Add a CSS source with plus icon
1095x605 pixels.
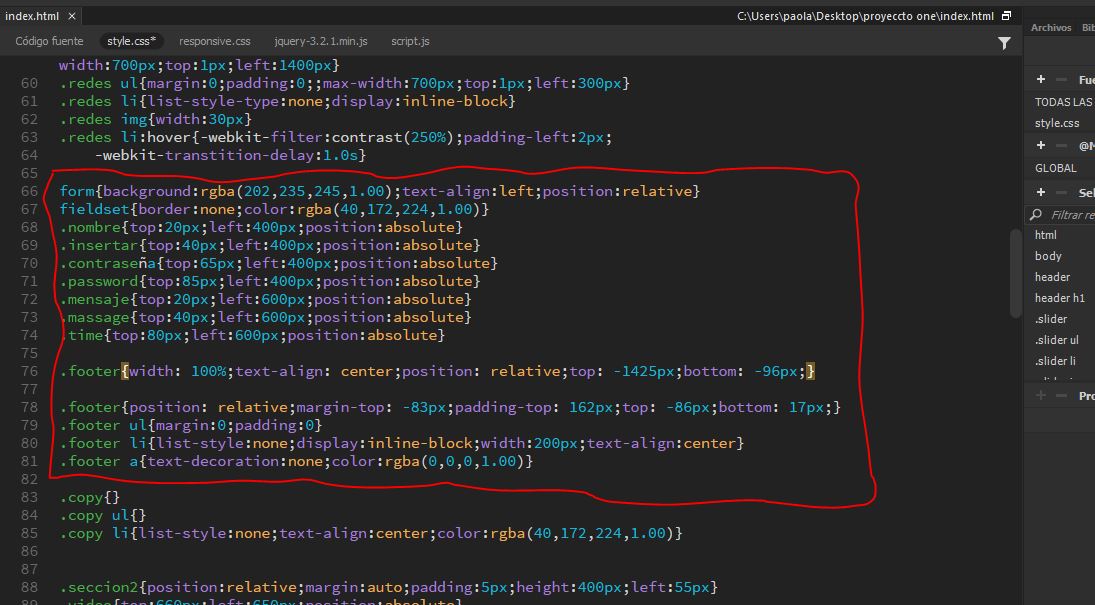point(1041,80)
